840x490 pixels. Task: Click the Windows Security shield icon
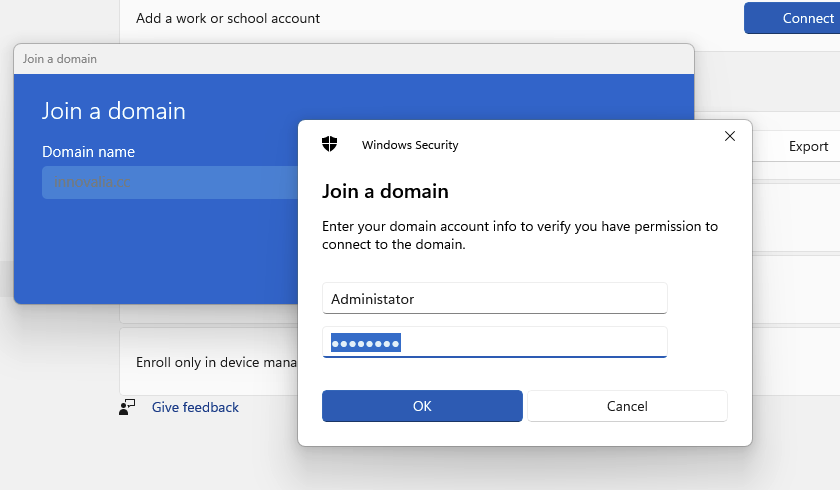click(329, 144)
